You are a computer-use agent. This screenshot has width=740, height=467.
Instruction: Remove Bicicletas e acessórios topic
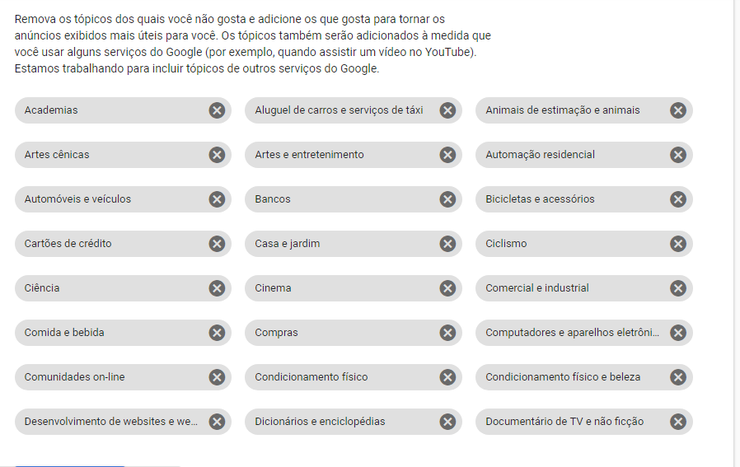(678, 199)
